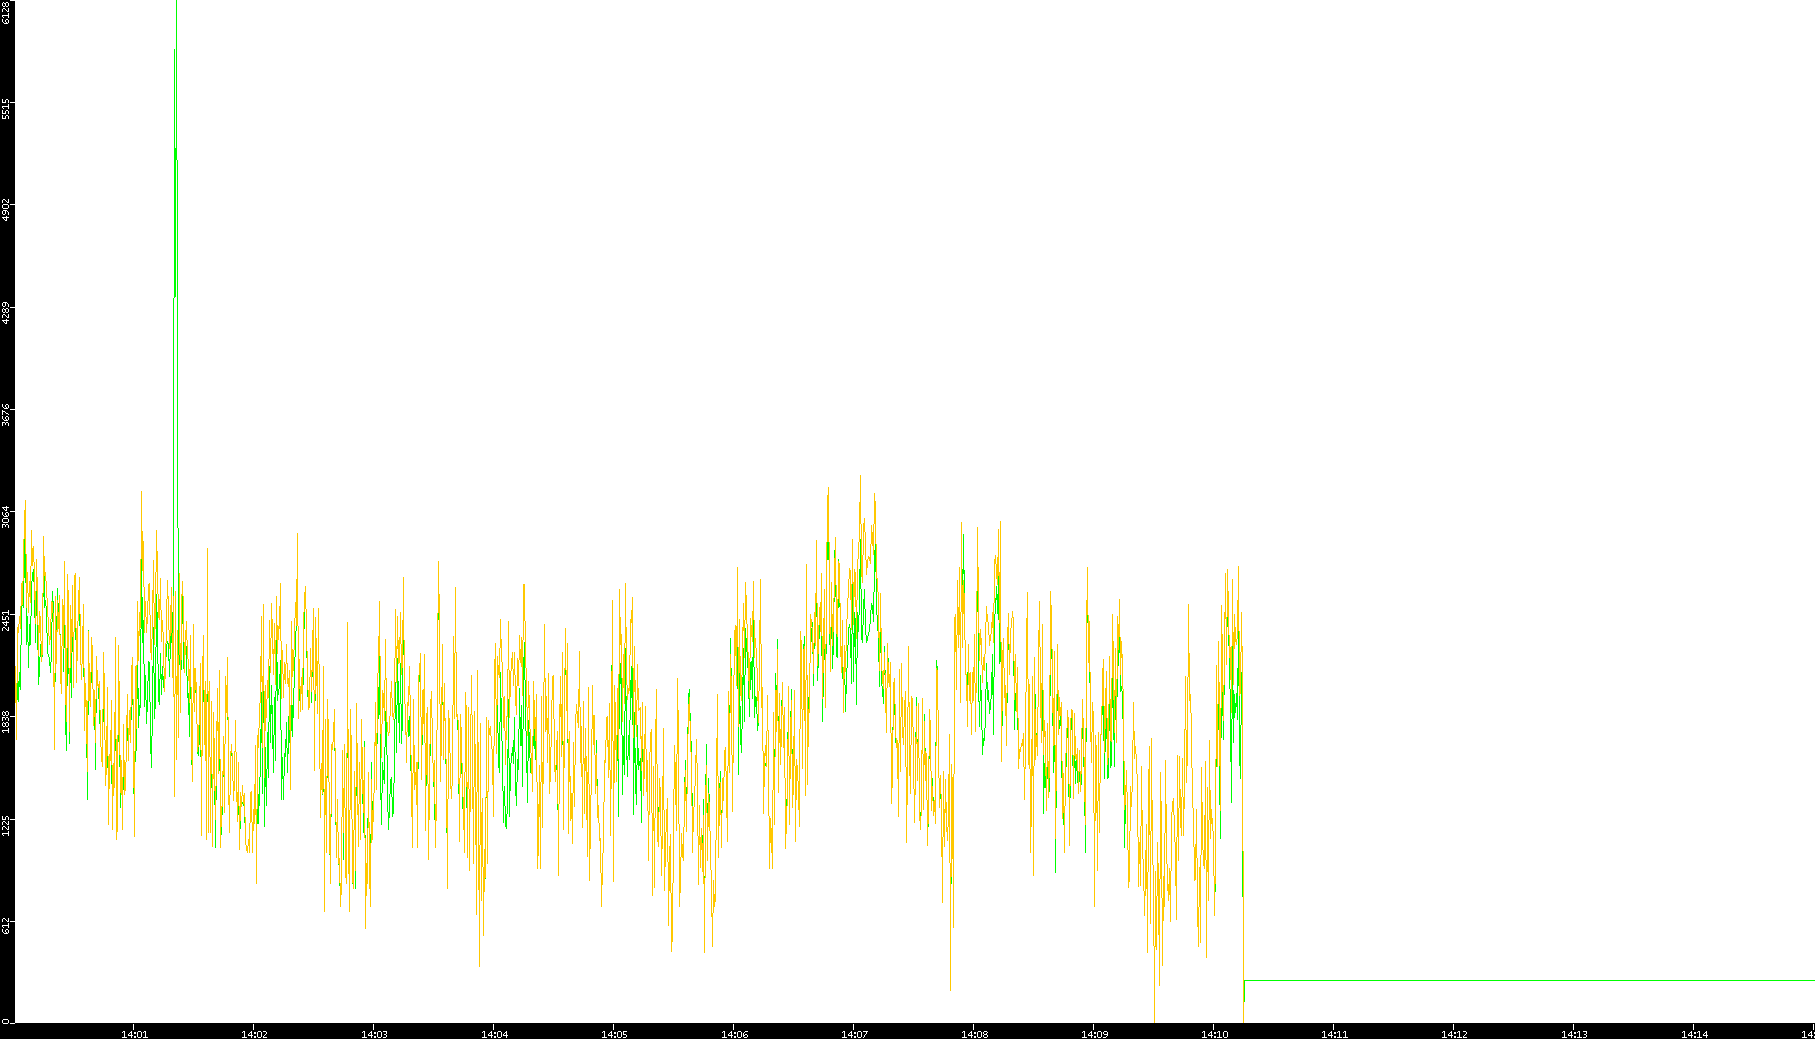Click the 14:14 time axis label
The image size is (1815, 1039).
(1694, 1034)
